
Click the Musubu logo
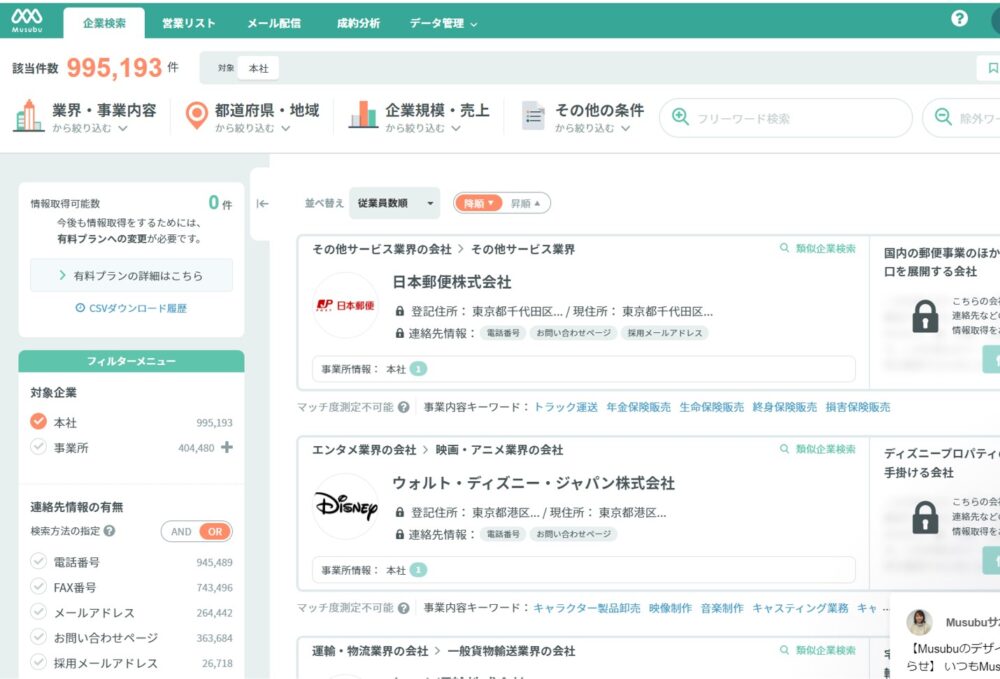(x=27, y=20)
